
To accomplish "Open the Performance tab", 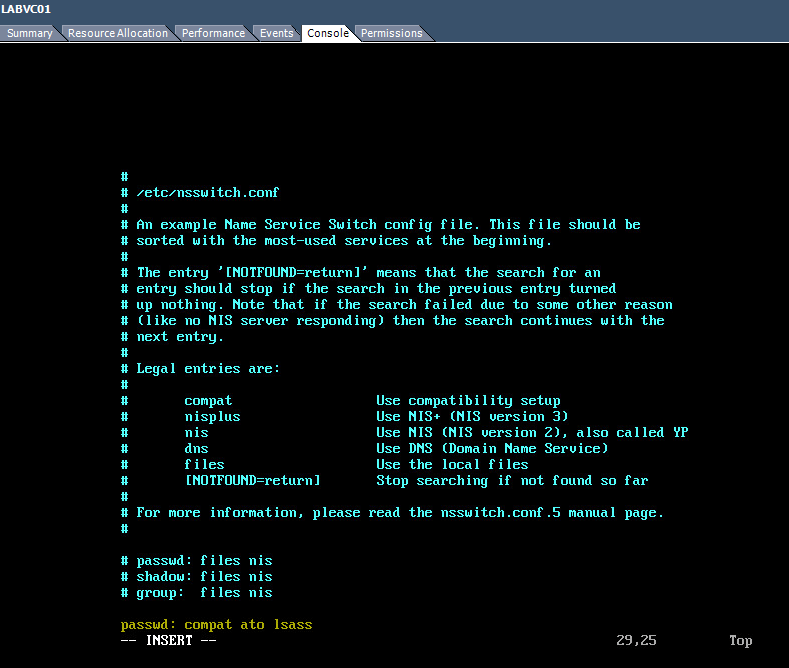I will [213, 33].
